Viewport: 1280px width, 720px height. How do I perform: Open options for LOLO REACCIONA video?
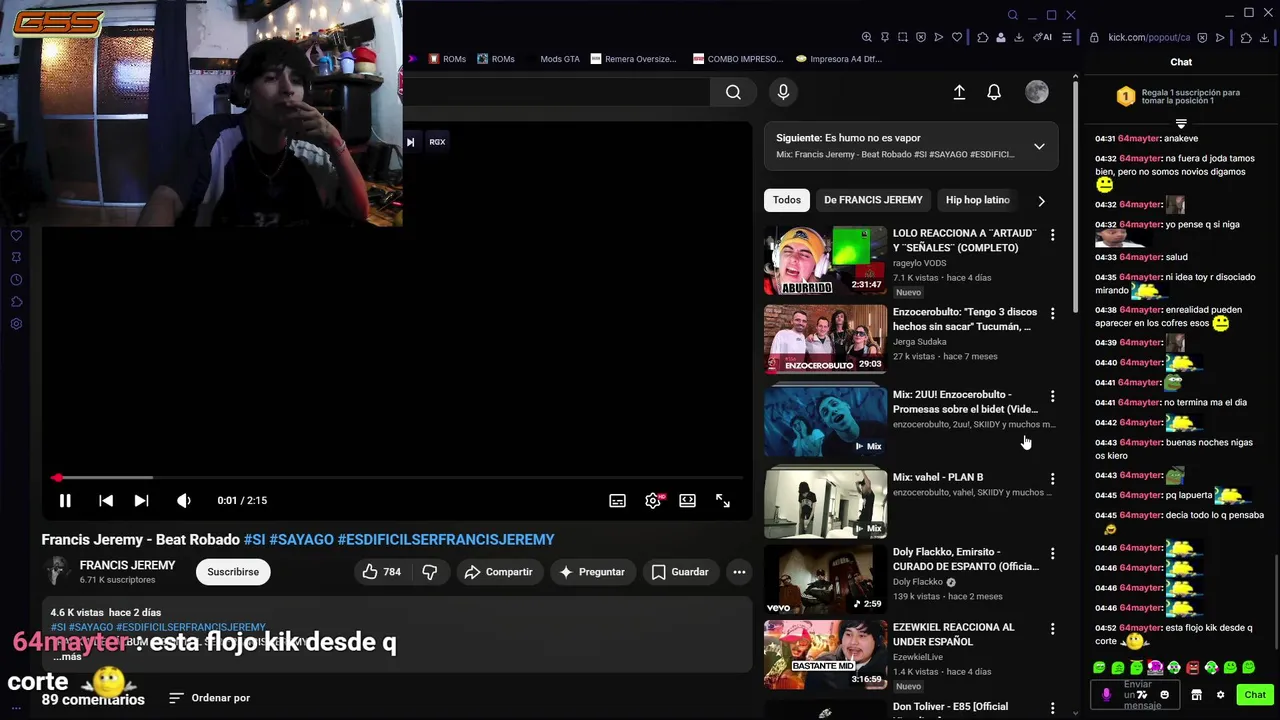coord(1052,234)
